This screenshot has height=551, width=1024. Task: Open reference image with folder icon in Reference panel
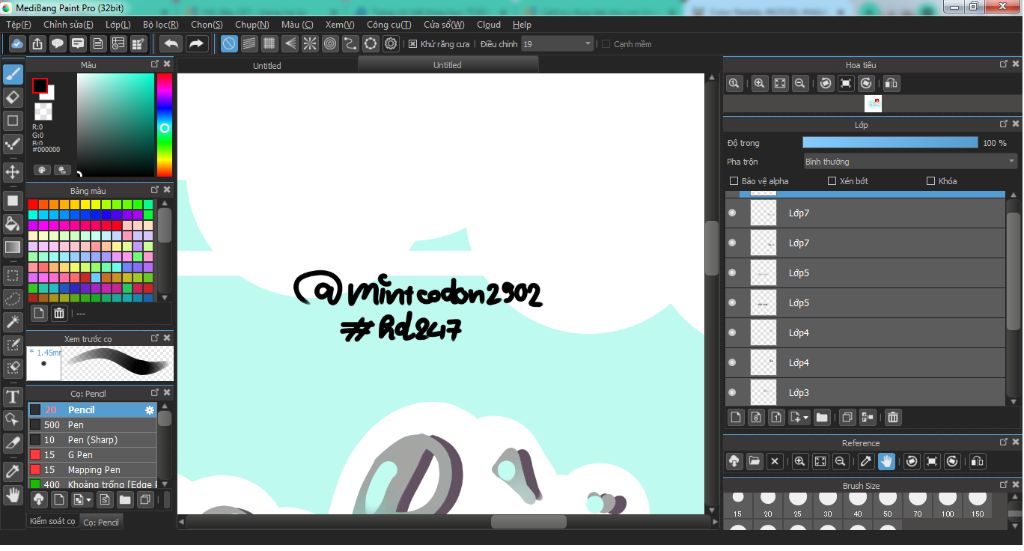[x=754, y=462]
